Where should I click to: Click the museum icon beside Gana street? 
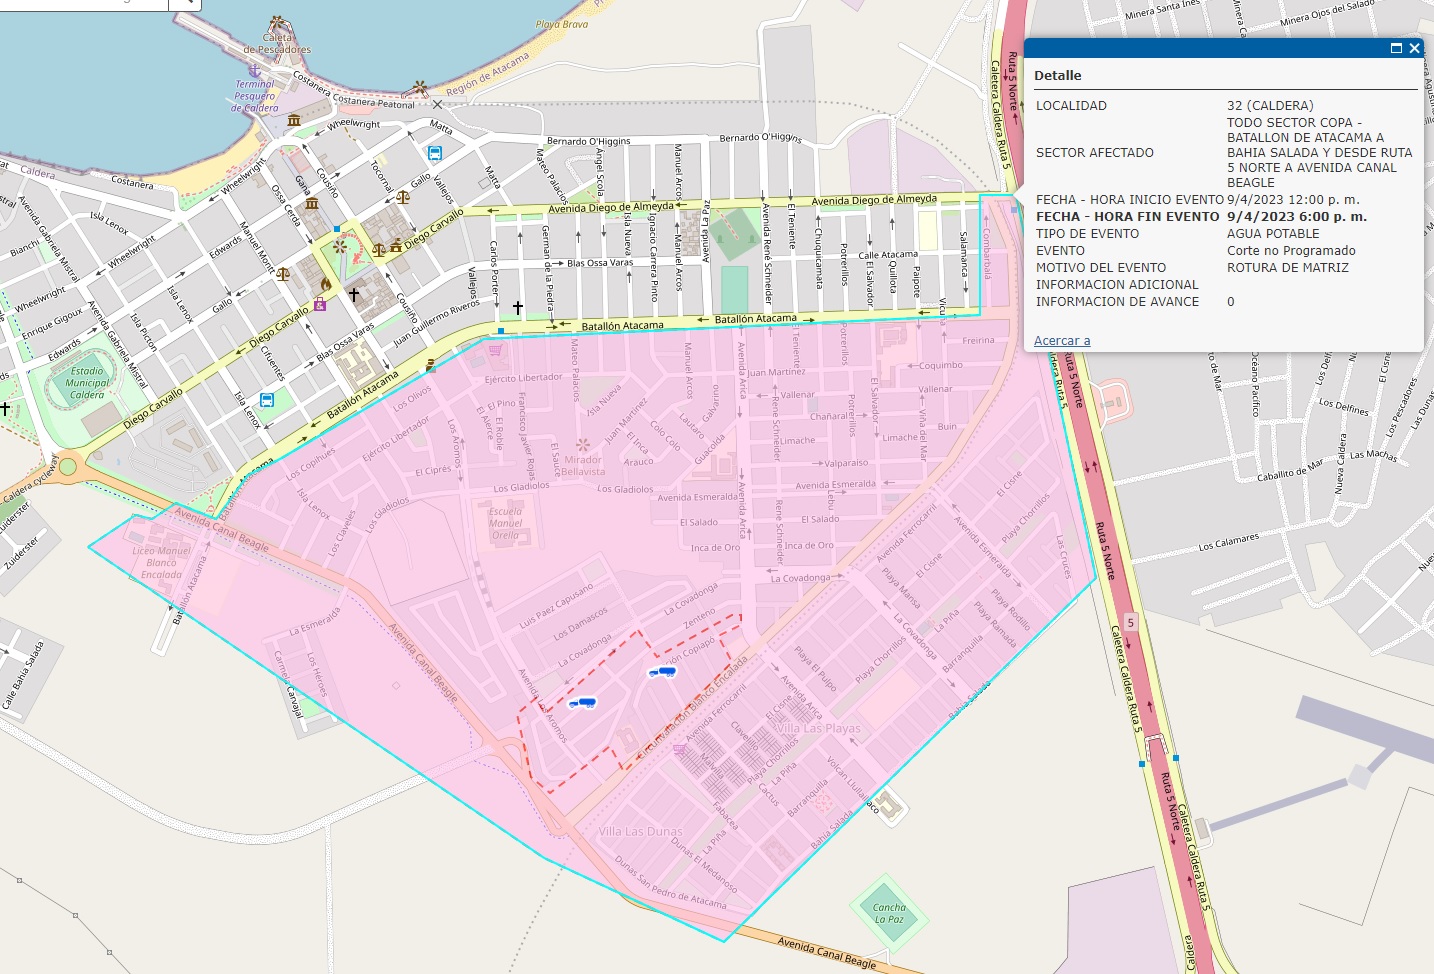click(x=312, y=204)
